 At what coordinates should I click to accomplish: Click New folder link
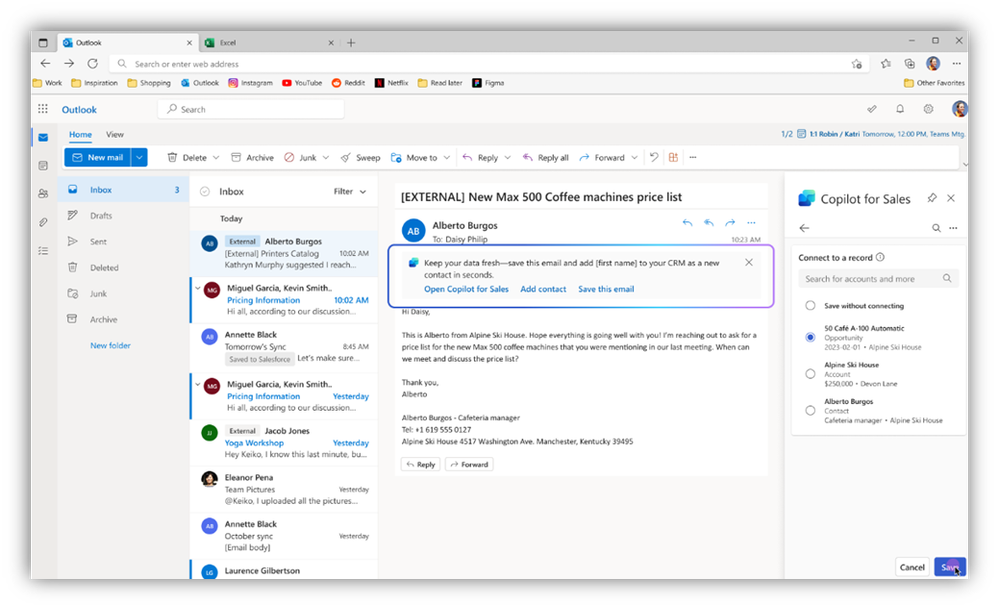(x=110, y=345)
